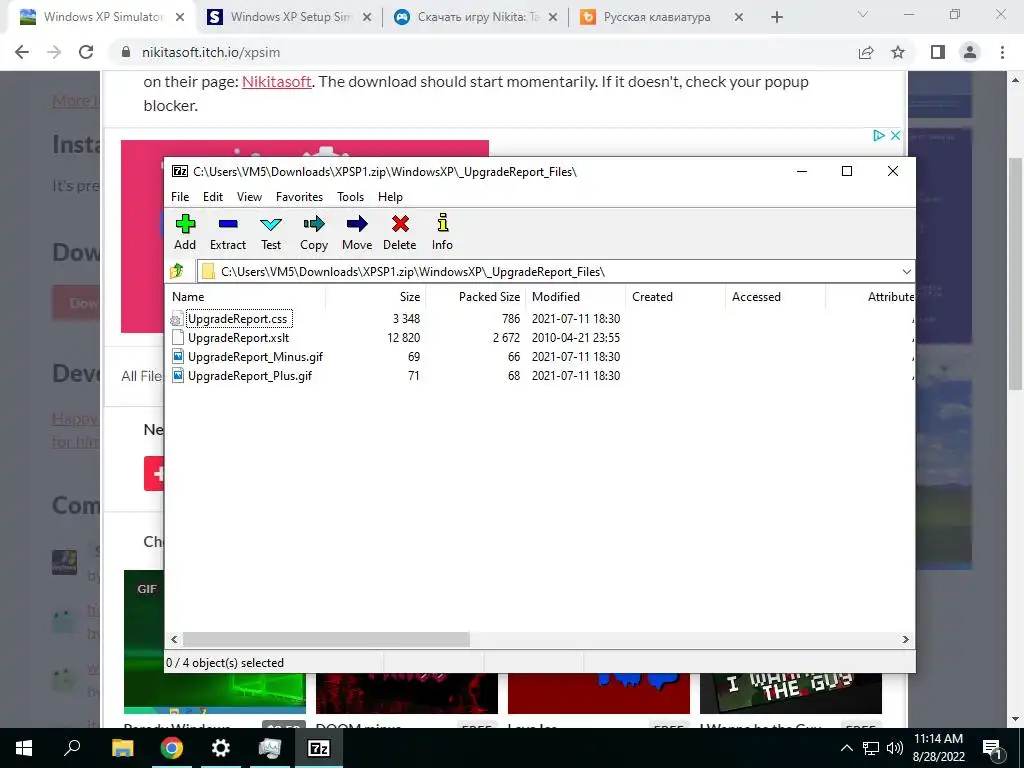Open a new Chrome tab
1024x768 pixels.
coord(776,17)
